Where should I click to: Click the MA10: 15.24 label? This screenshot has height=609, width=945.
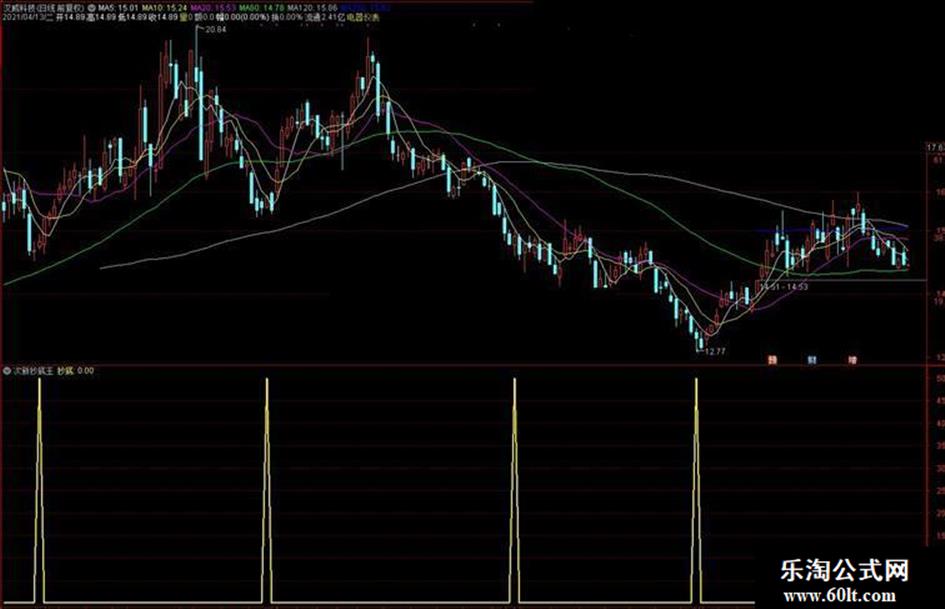tap(165, 8)
